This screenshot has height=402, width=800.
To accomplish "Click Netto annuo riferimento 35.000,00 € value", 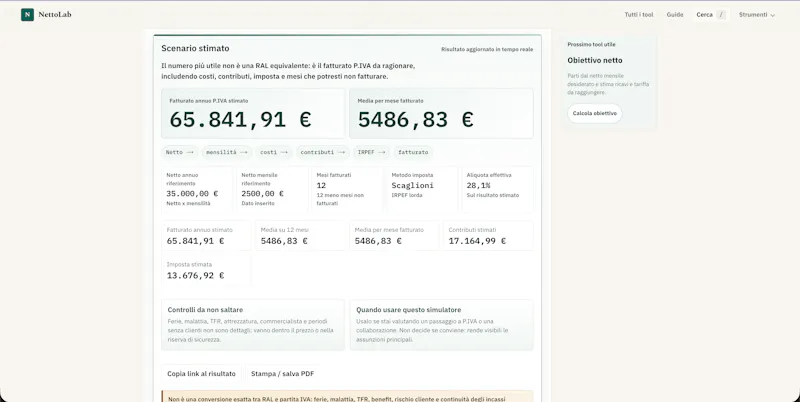I will [192, 194].
